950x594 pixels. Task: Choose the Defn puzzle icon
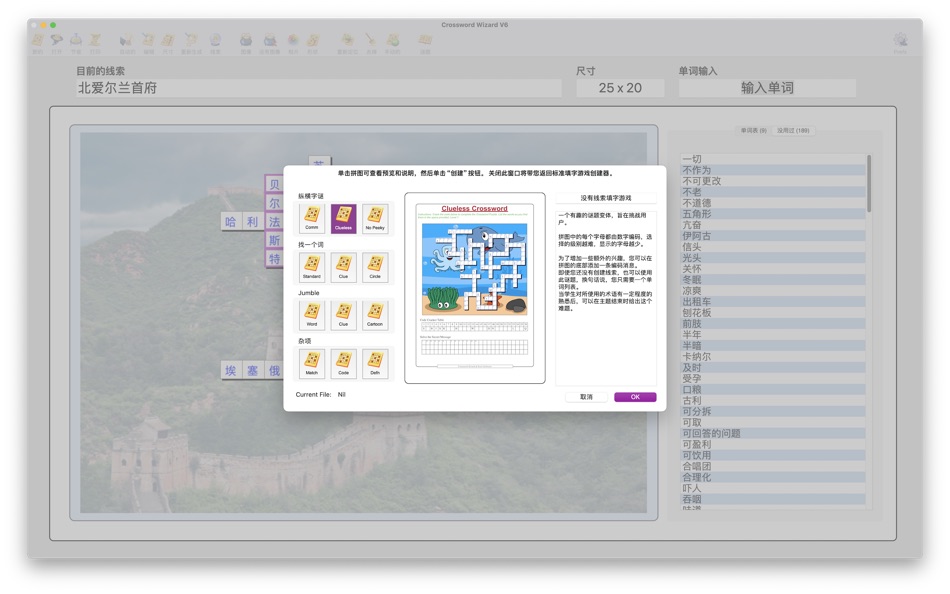click(x=375, y=362)
